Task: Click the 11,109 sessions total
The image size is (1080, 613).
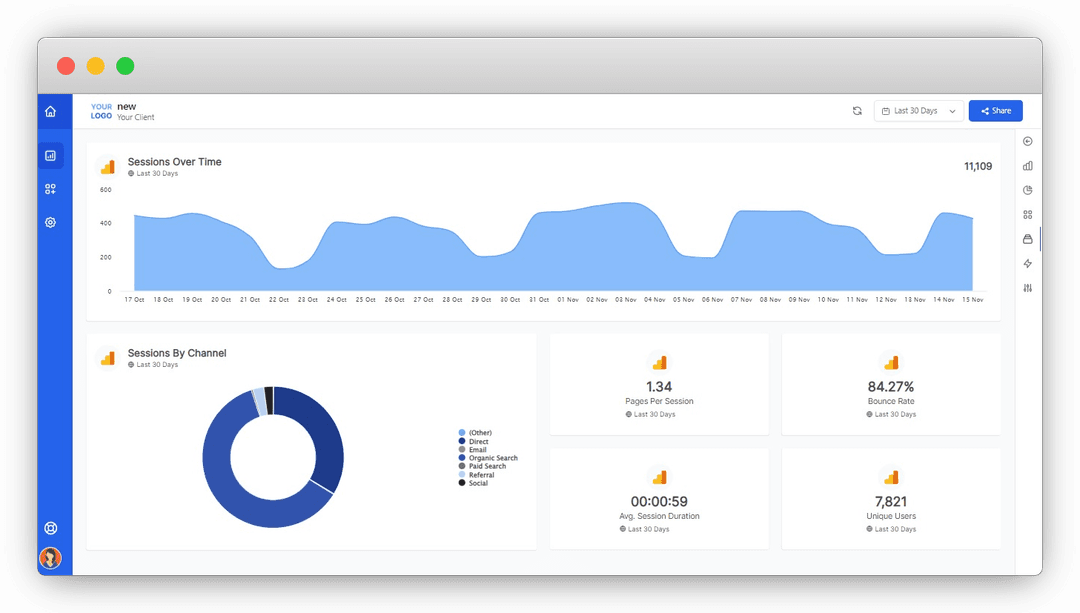Action: [x=978, y=166]
